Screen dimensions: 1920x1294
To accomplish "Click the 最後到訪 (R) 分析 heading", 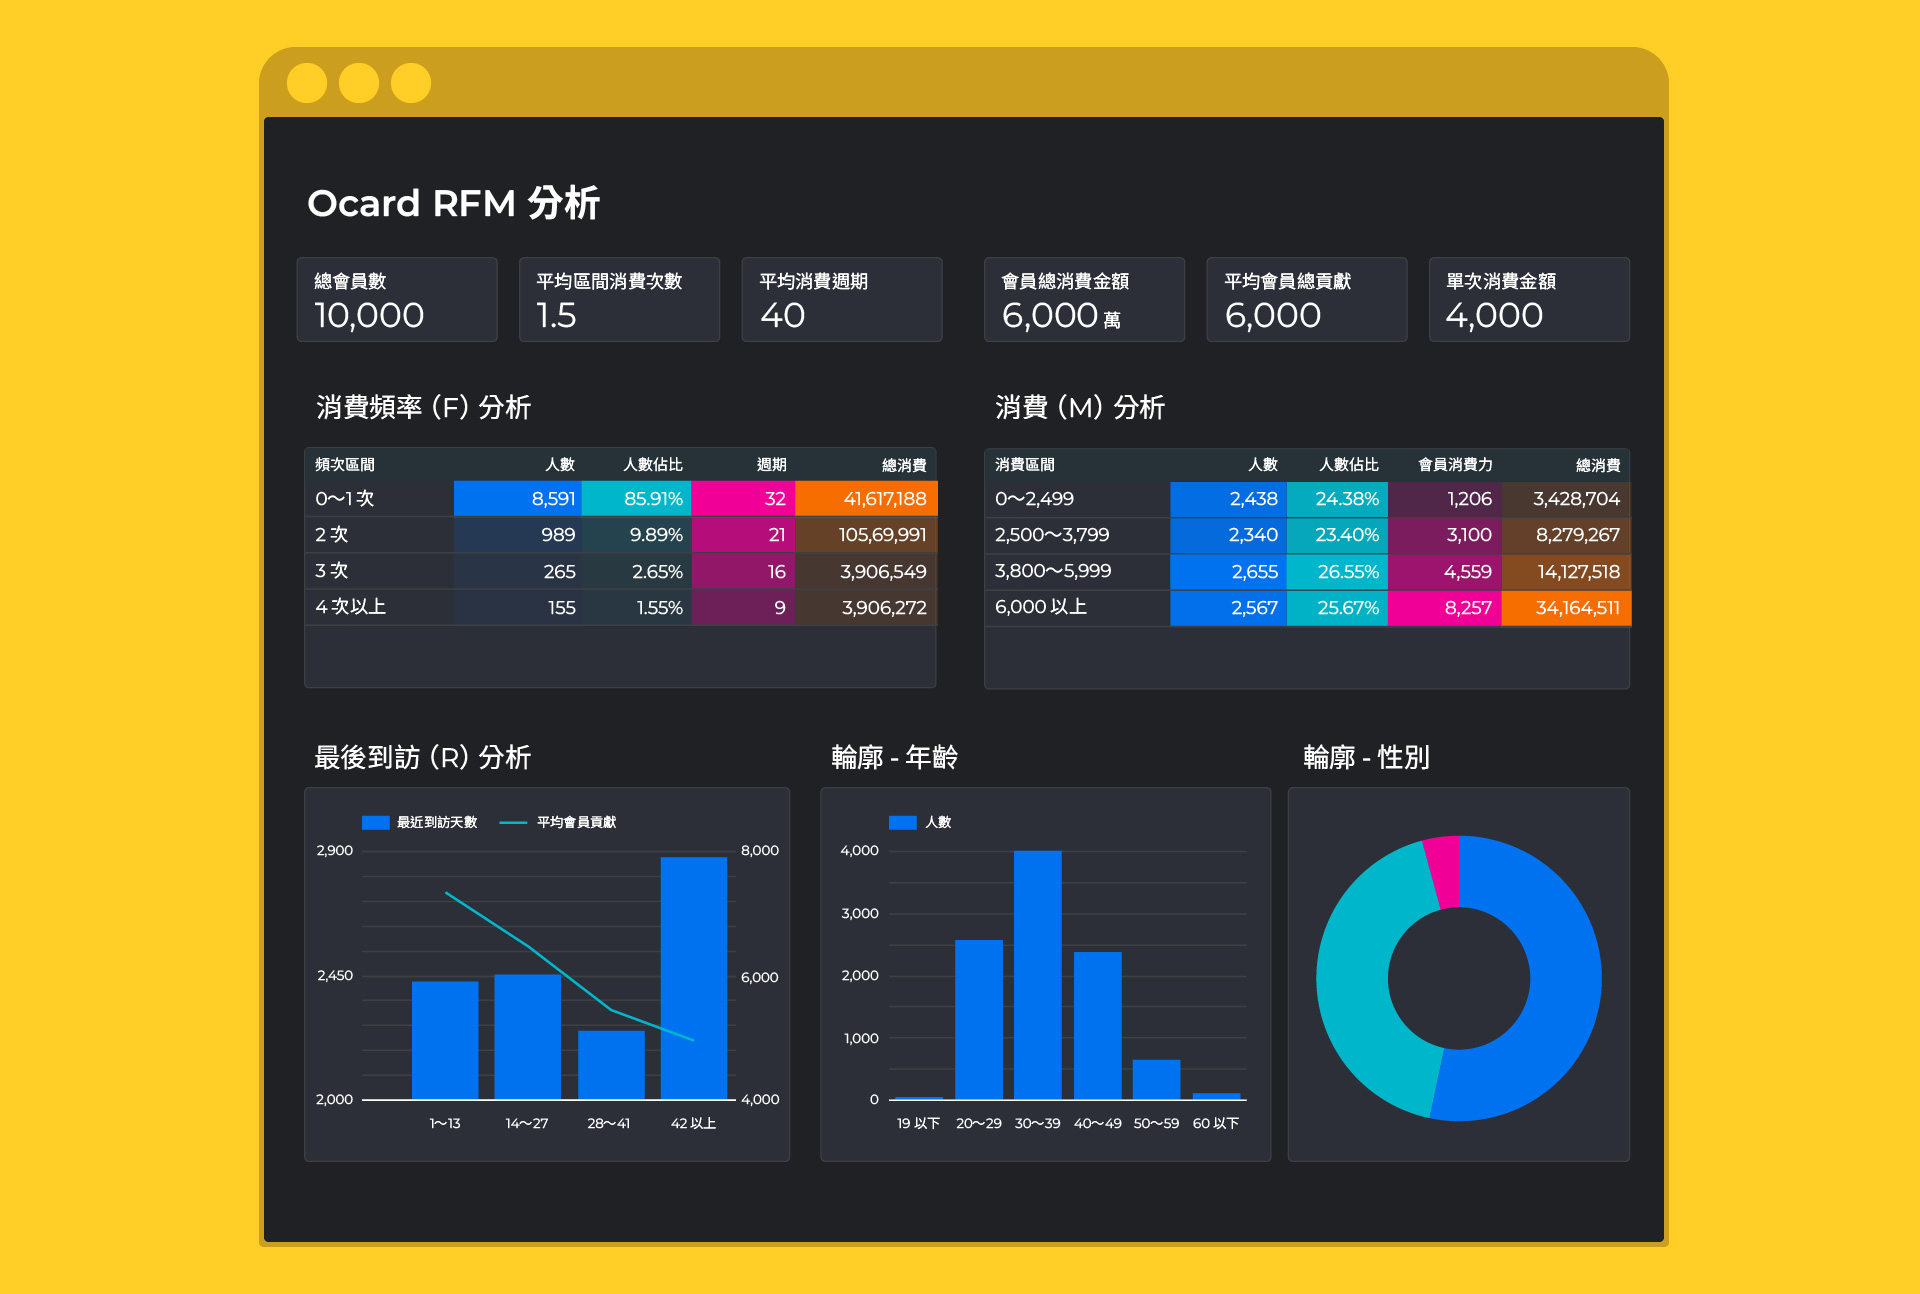I will coord(422,757).
